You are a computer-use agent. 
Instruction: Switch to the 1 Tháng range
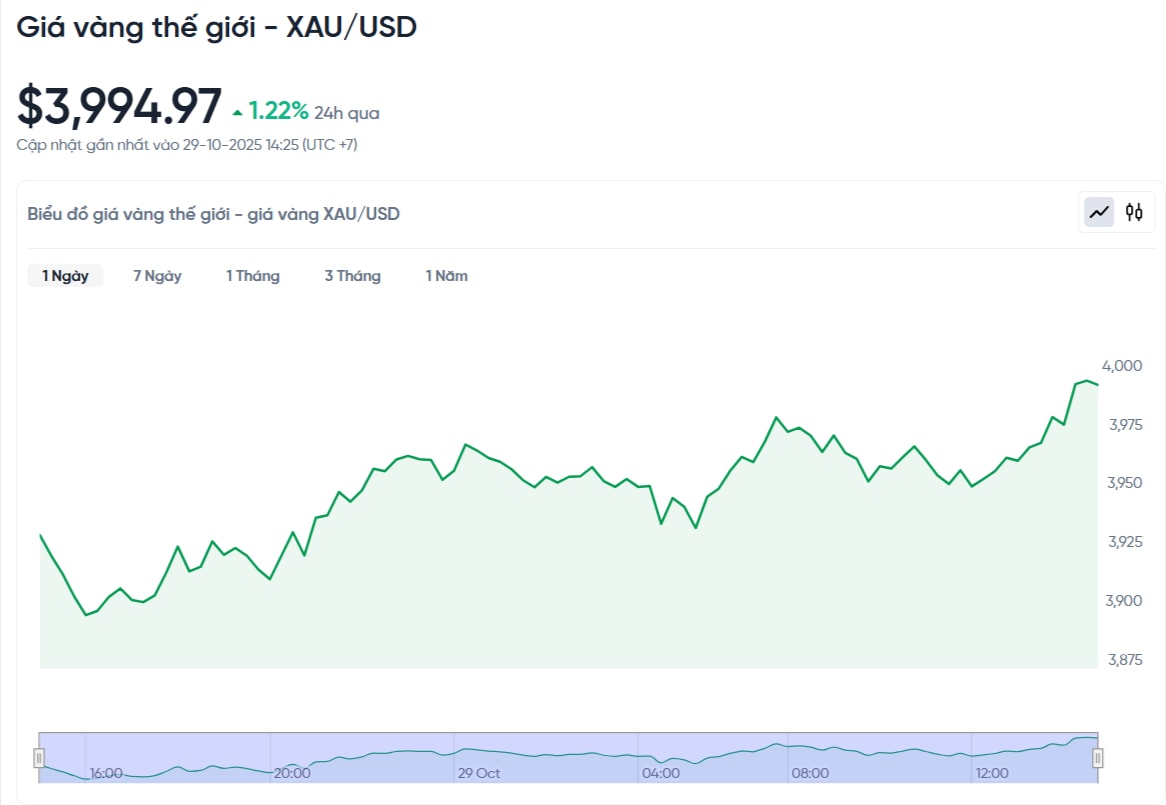pos(253,276)
